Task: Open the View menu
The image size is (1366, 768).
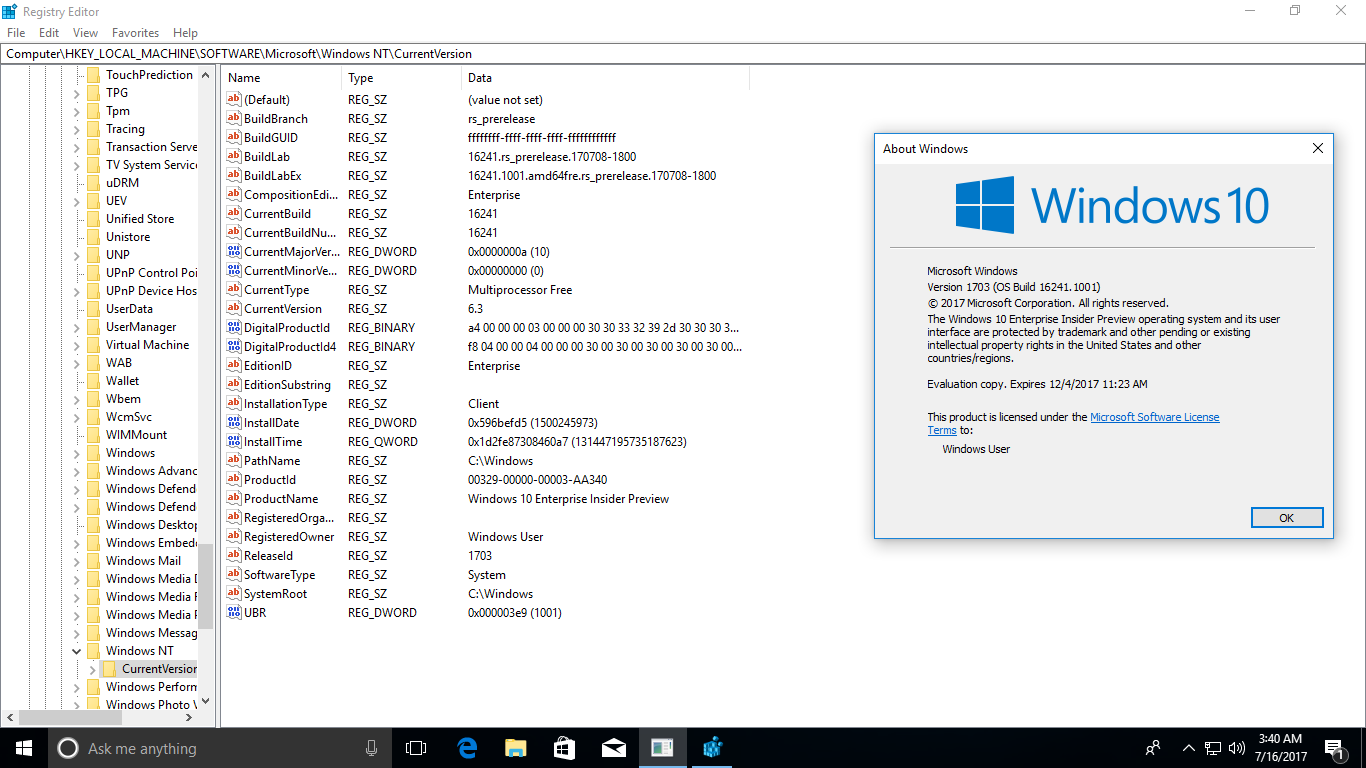Action: coord(85,33)
